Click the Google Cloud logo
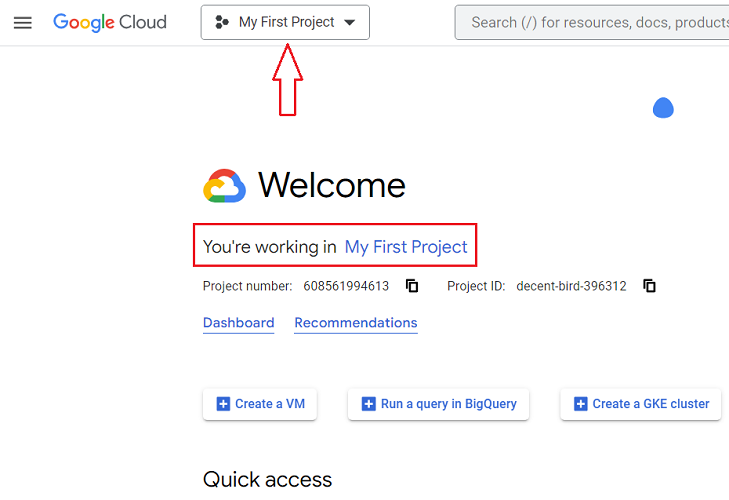This screenshot has width=729, height=500. click(x=110, y=22)
